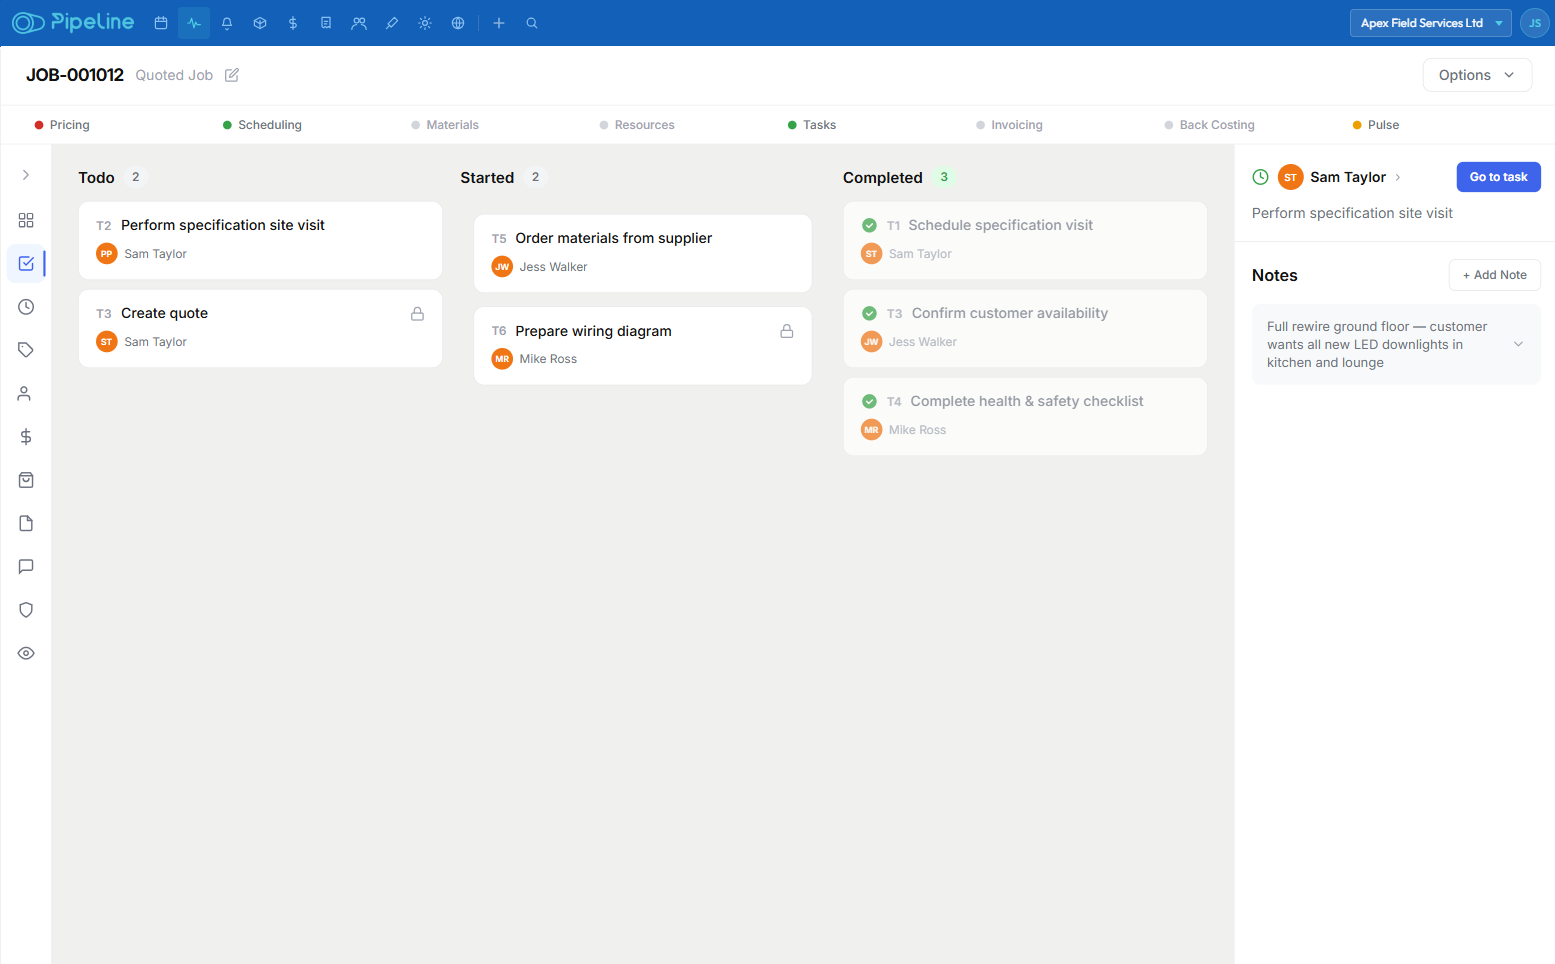The height and width of the screenshot is (964, 1555).
Task: Click the green checkmark on Schedule specification visit
Action: pos(869,225)
